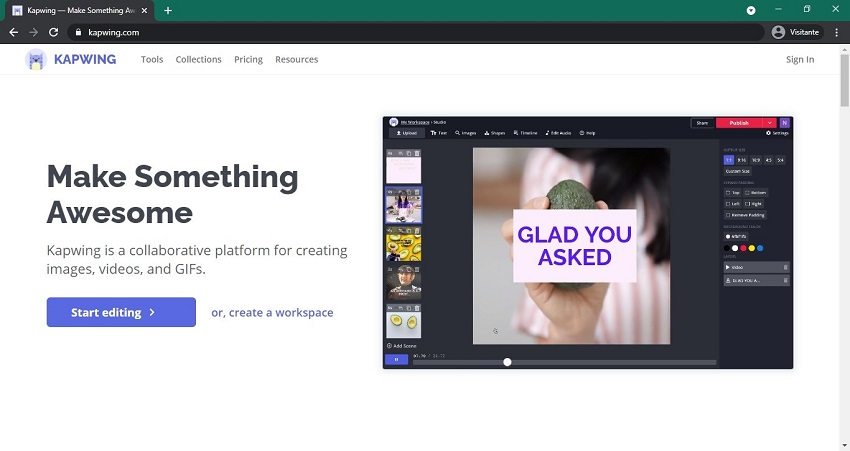Viewport: 850px width, 451px height.
Task: Open the Tools menu
Action: pos(152,60)
